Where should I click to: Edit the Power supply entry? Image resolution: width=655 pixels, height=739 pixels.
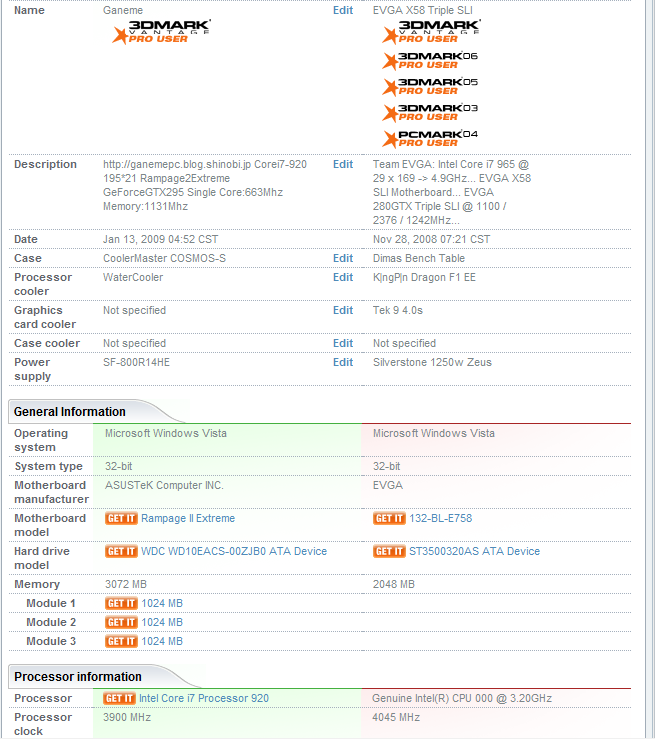(x=343, y=362)
